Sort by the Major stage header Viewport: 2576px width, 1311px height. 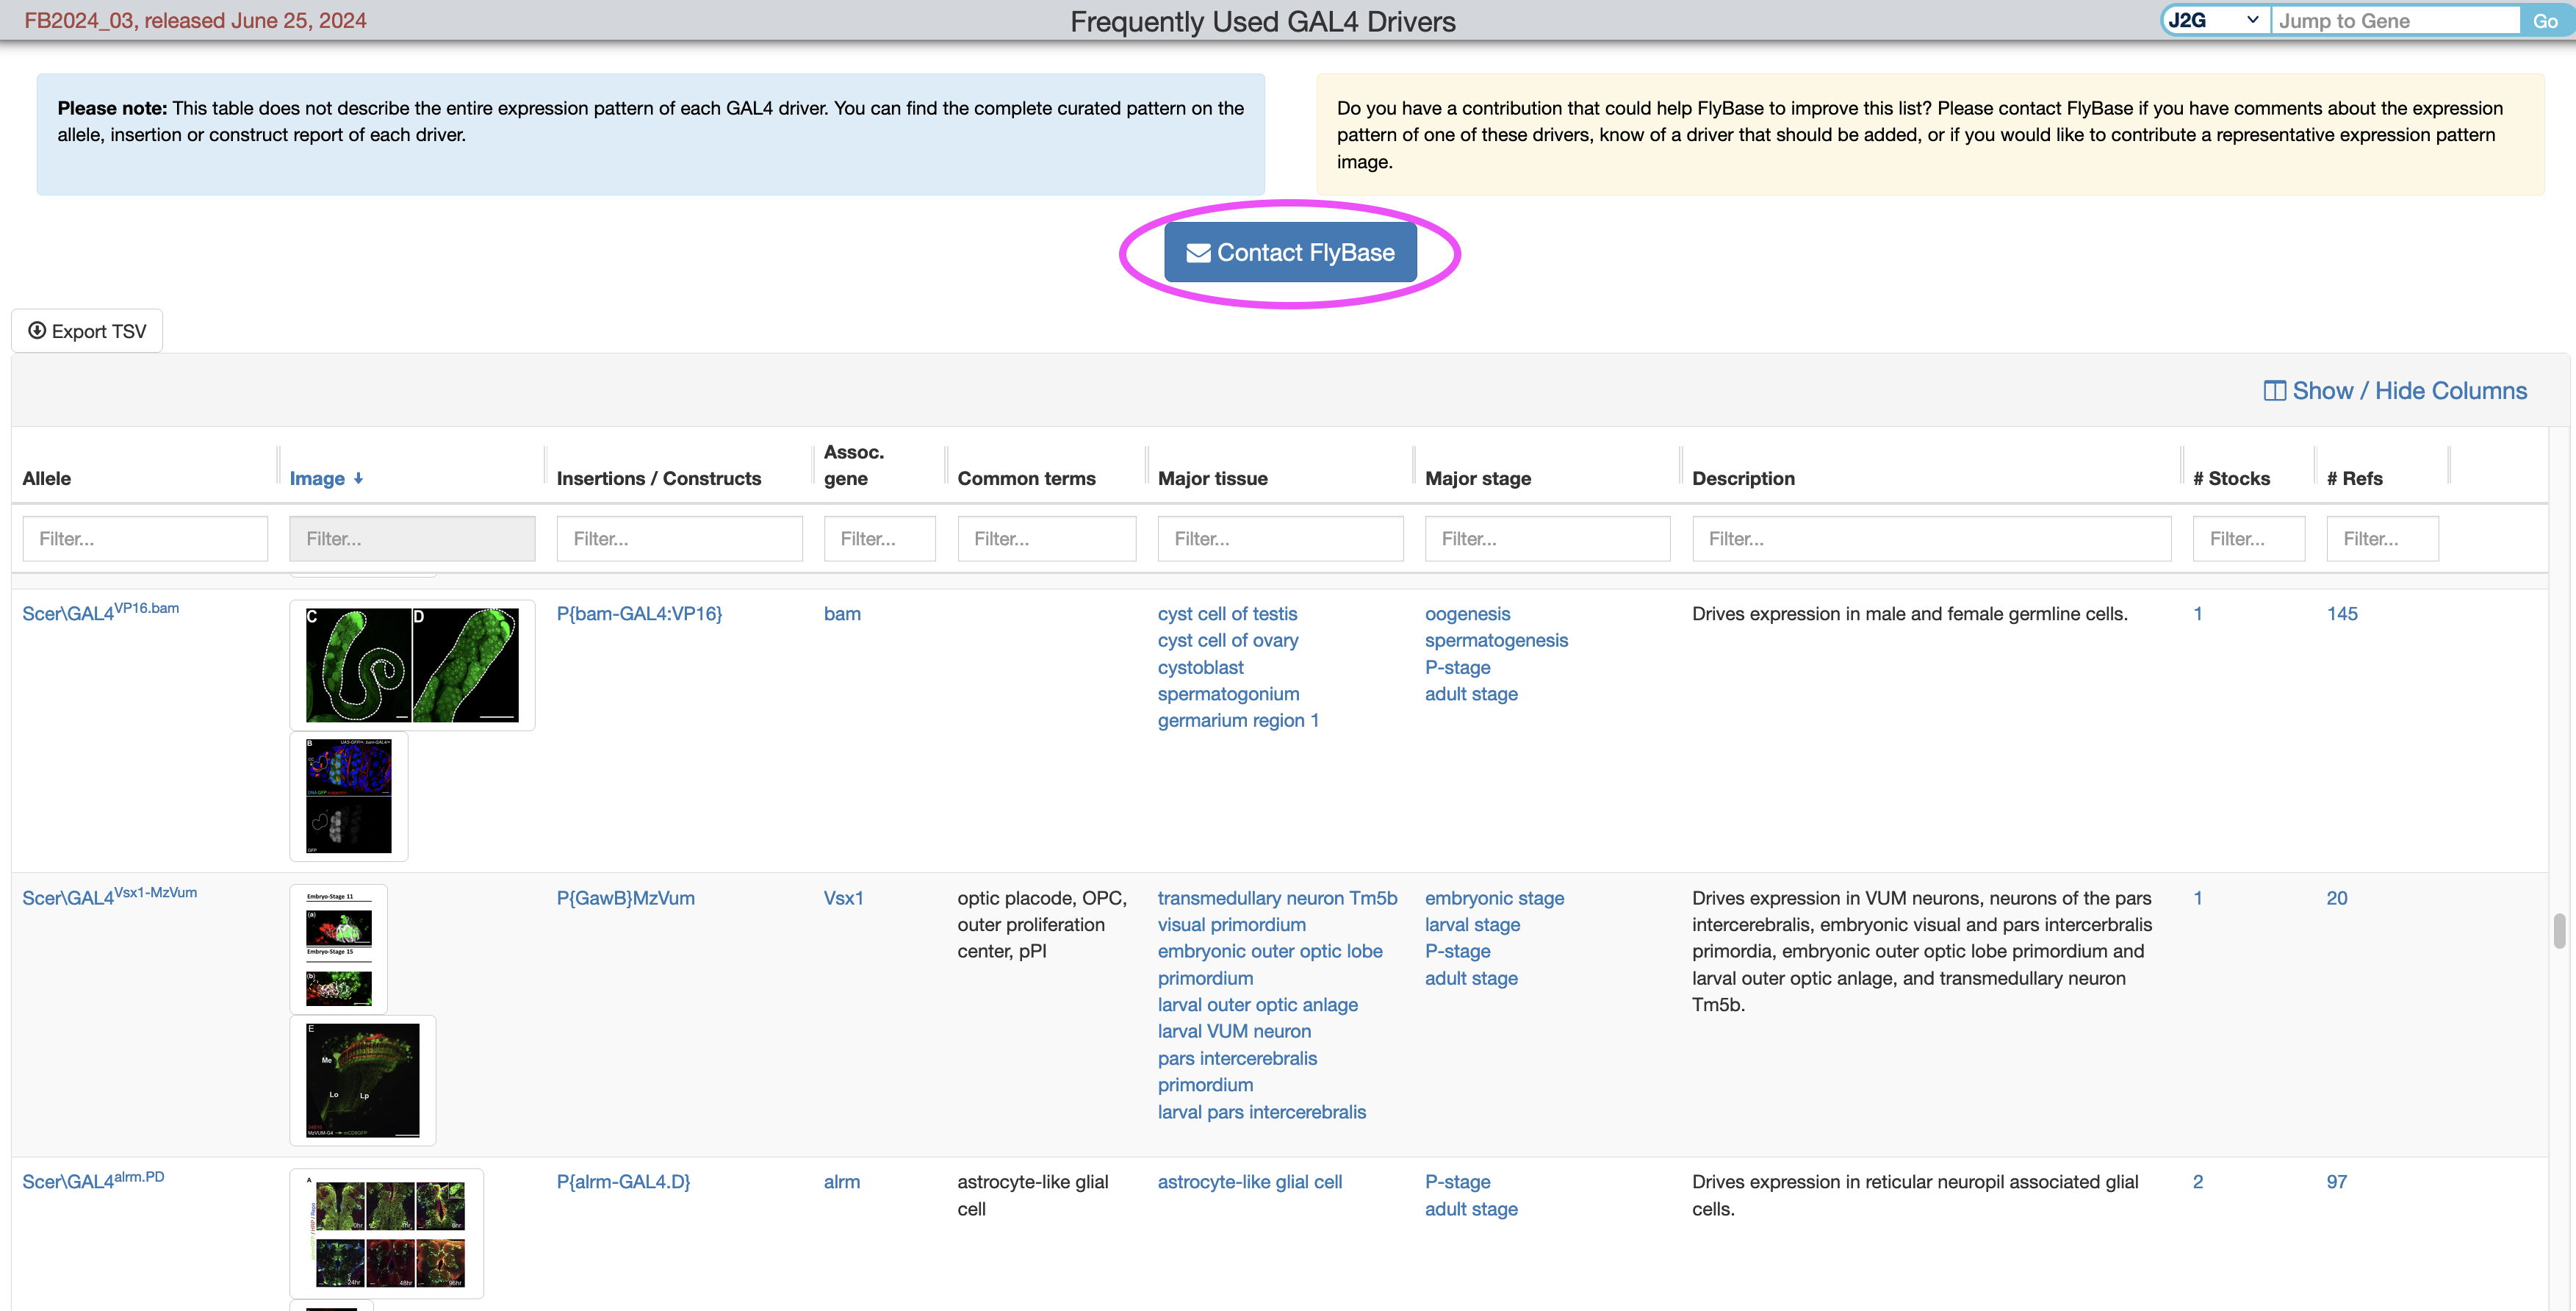(1477, 478)
